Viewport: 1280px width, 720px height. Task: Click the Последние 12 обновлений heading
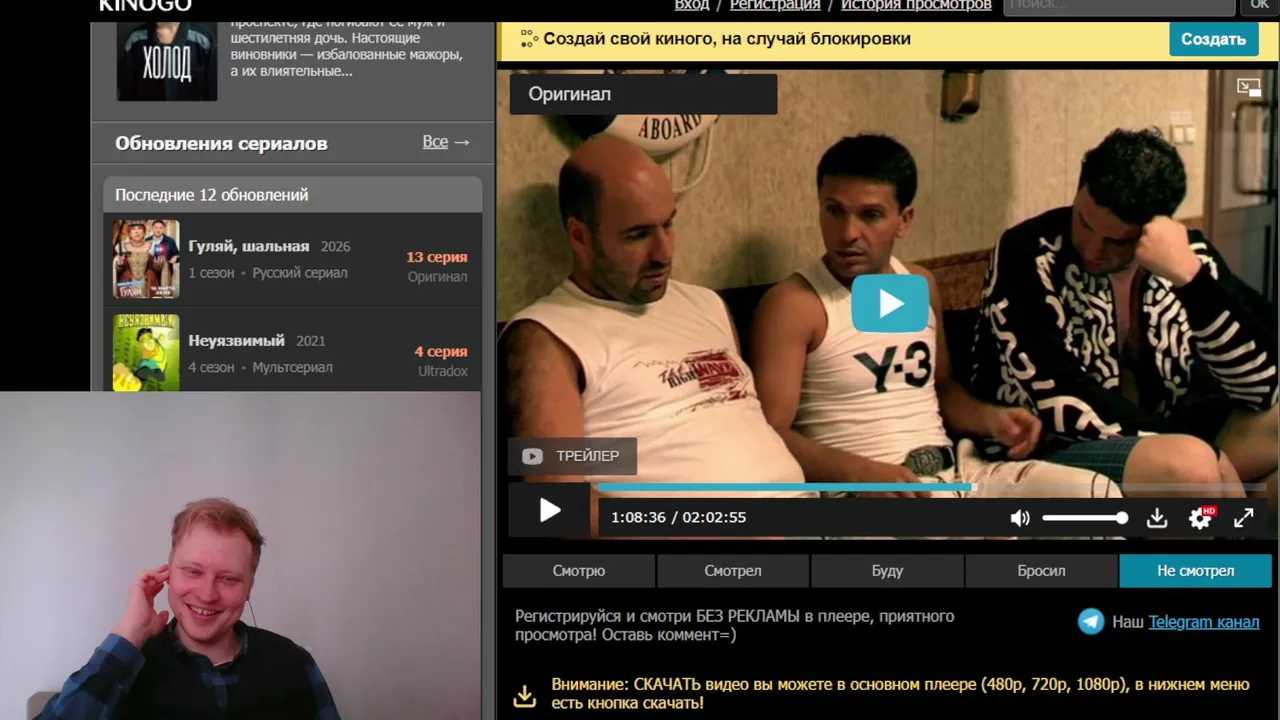coord(212,195)
